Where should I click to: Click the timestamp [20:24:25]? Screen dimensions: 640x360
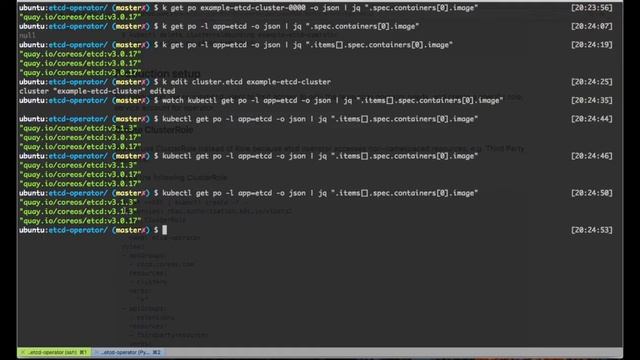point(591,82)
